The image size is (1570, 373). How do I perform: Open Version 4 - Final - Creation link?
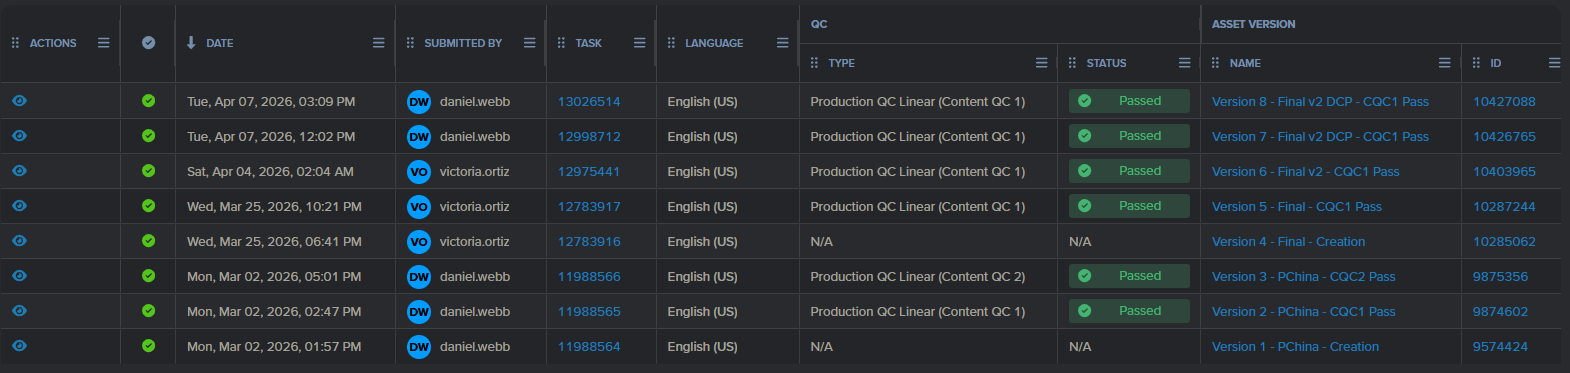click(1288, 242)
